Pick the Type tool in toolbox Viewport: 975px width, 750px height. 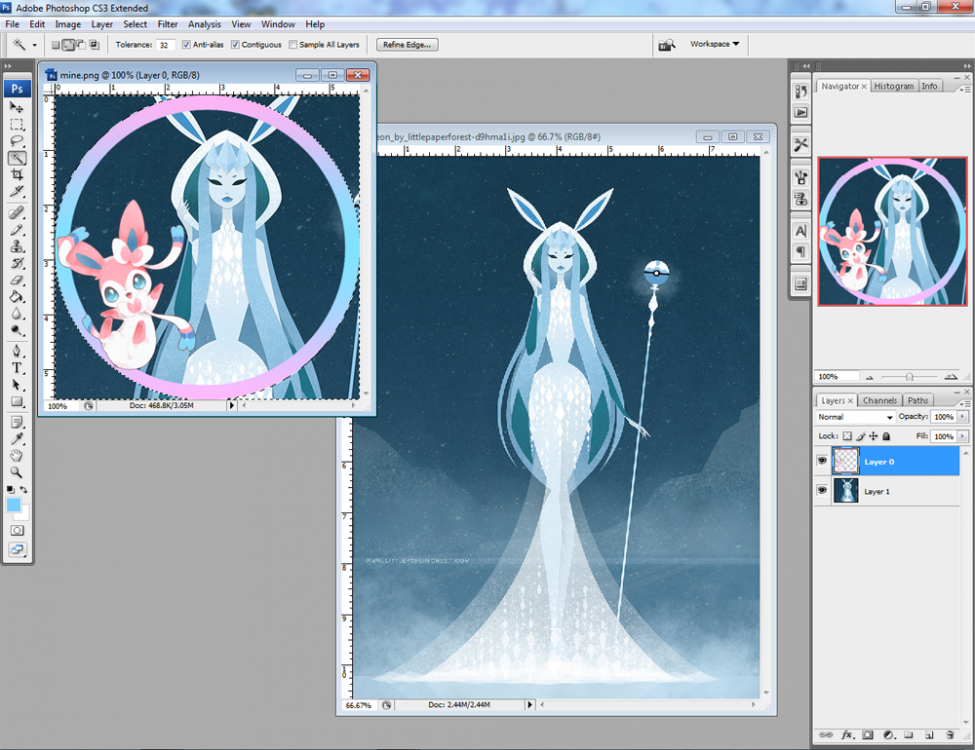pos(17,368)
